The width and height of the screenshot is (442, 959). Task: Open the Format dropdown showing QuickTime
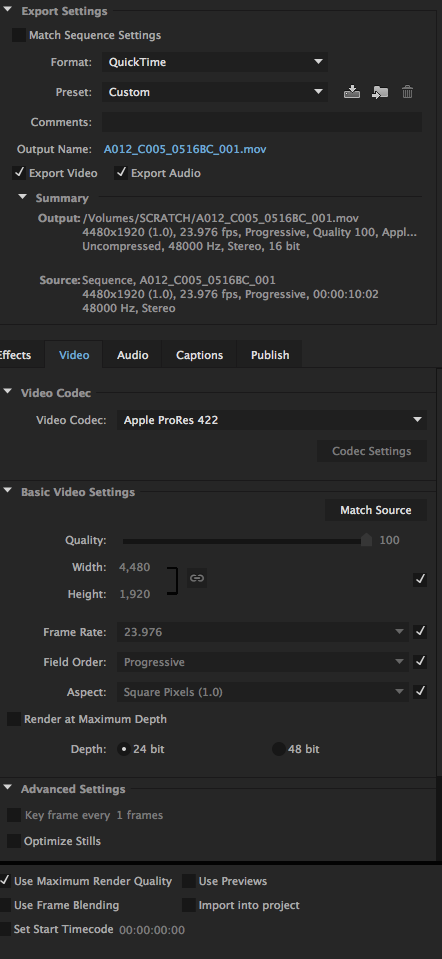[x=215, y=62]
